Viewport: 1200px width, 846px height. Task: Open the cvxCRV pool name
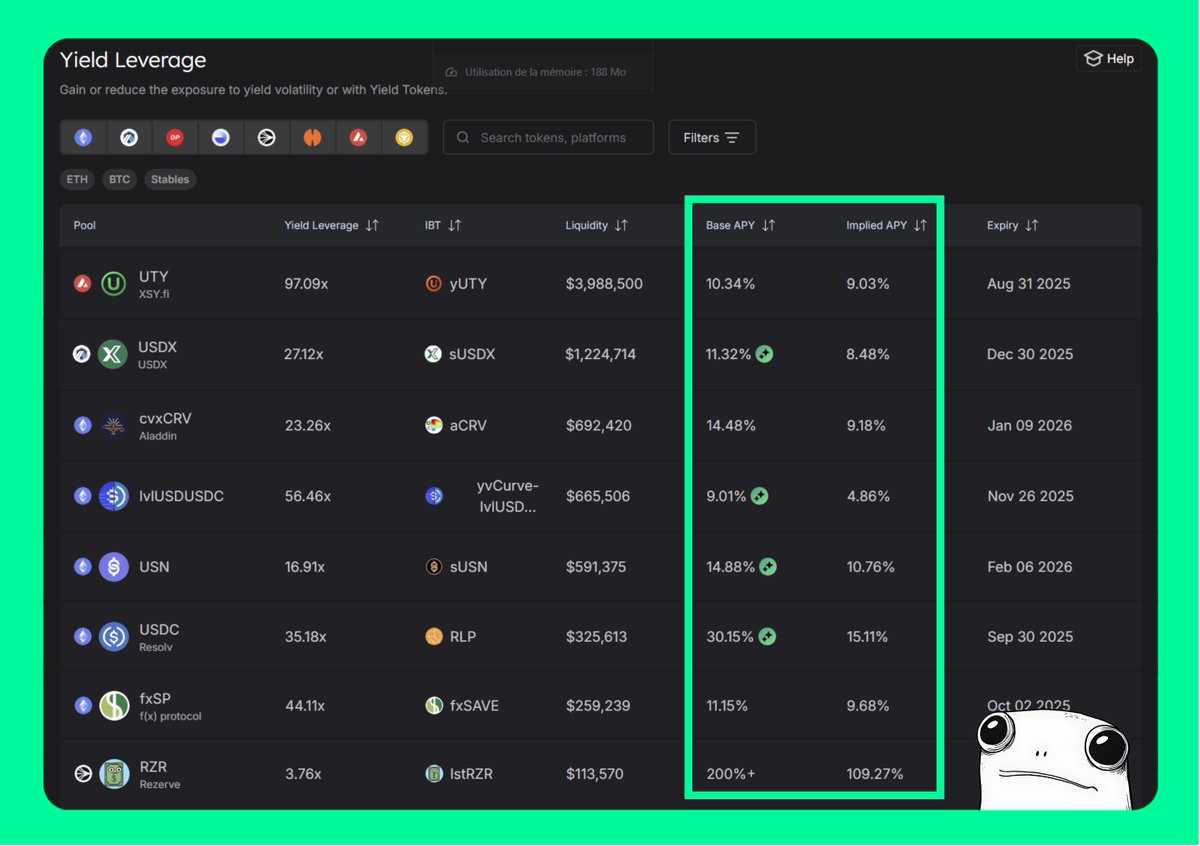pos(165,418)
